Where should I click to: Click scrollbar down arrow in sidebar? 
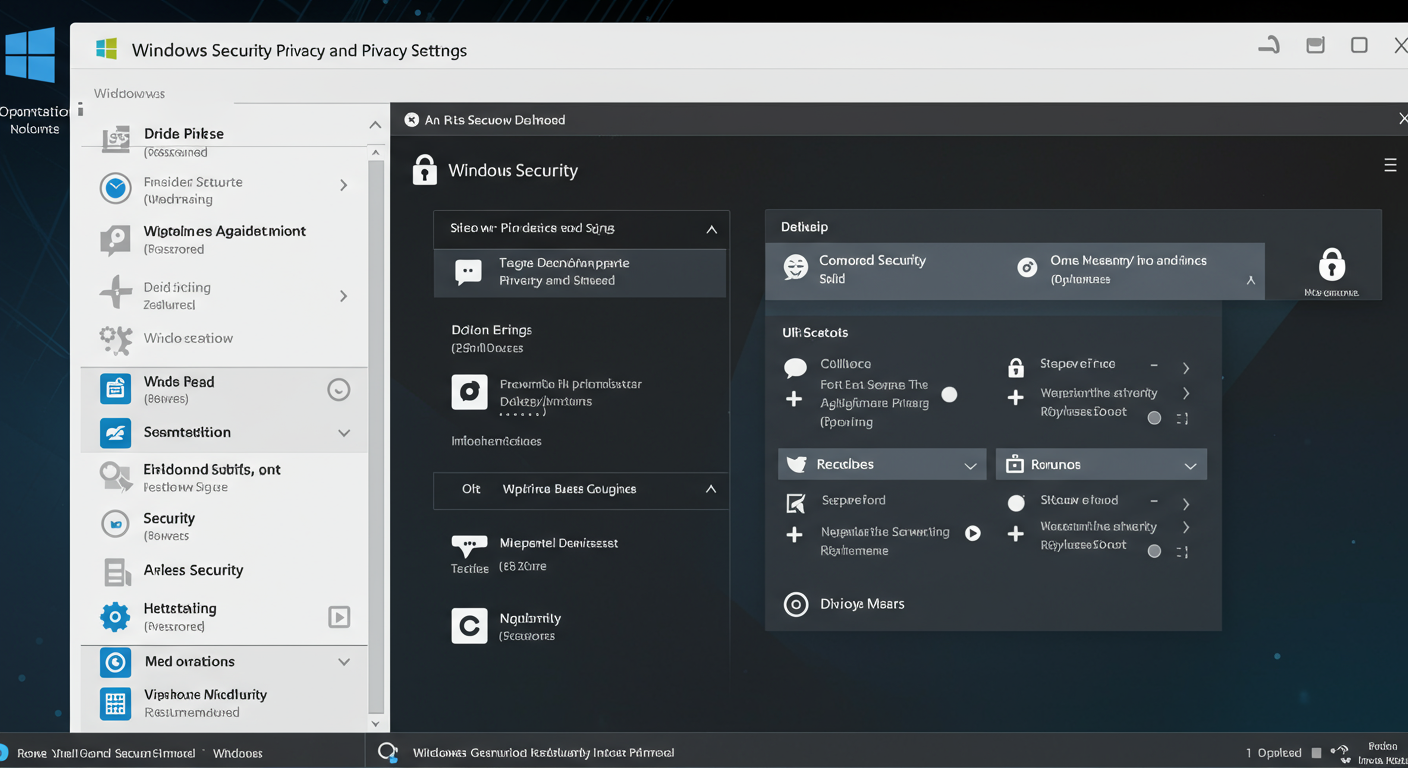click(x=376, y=723)
